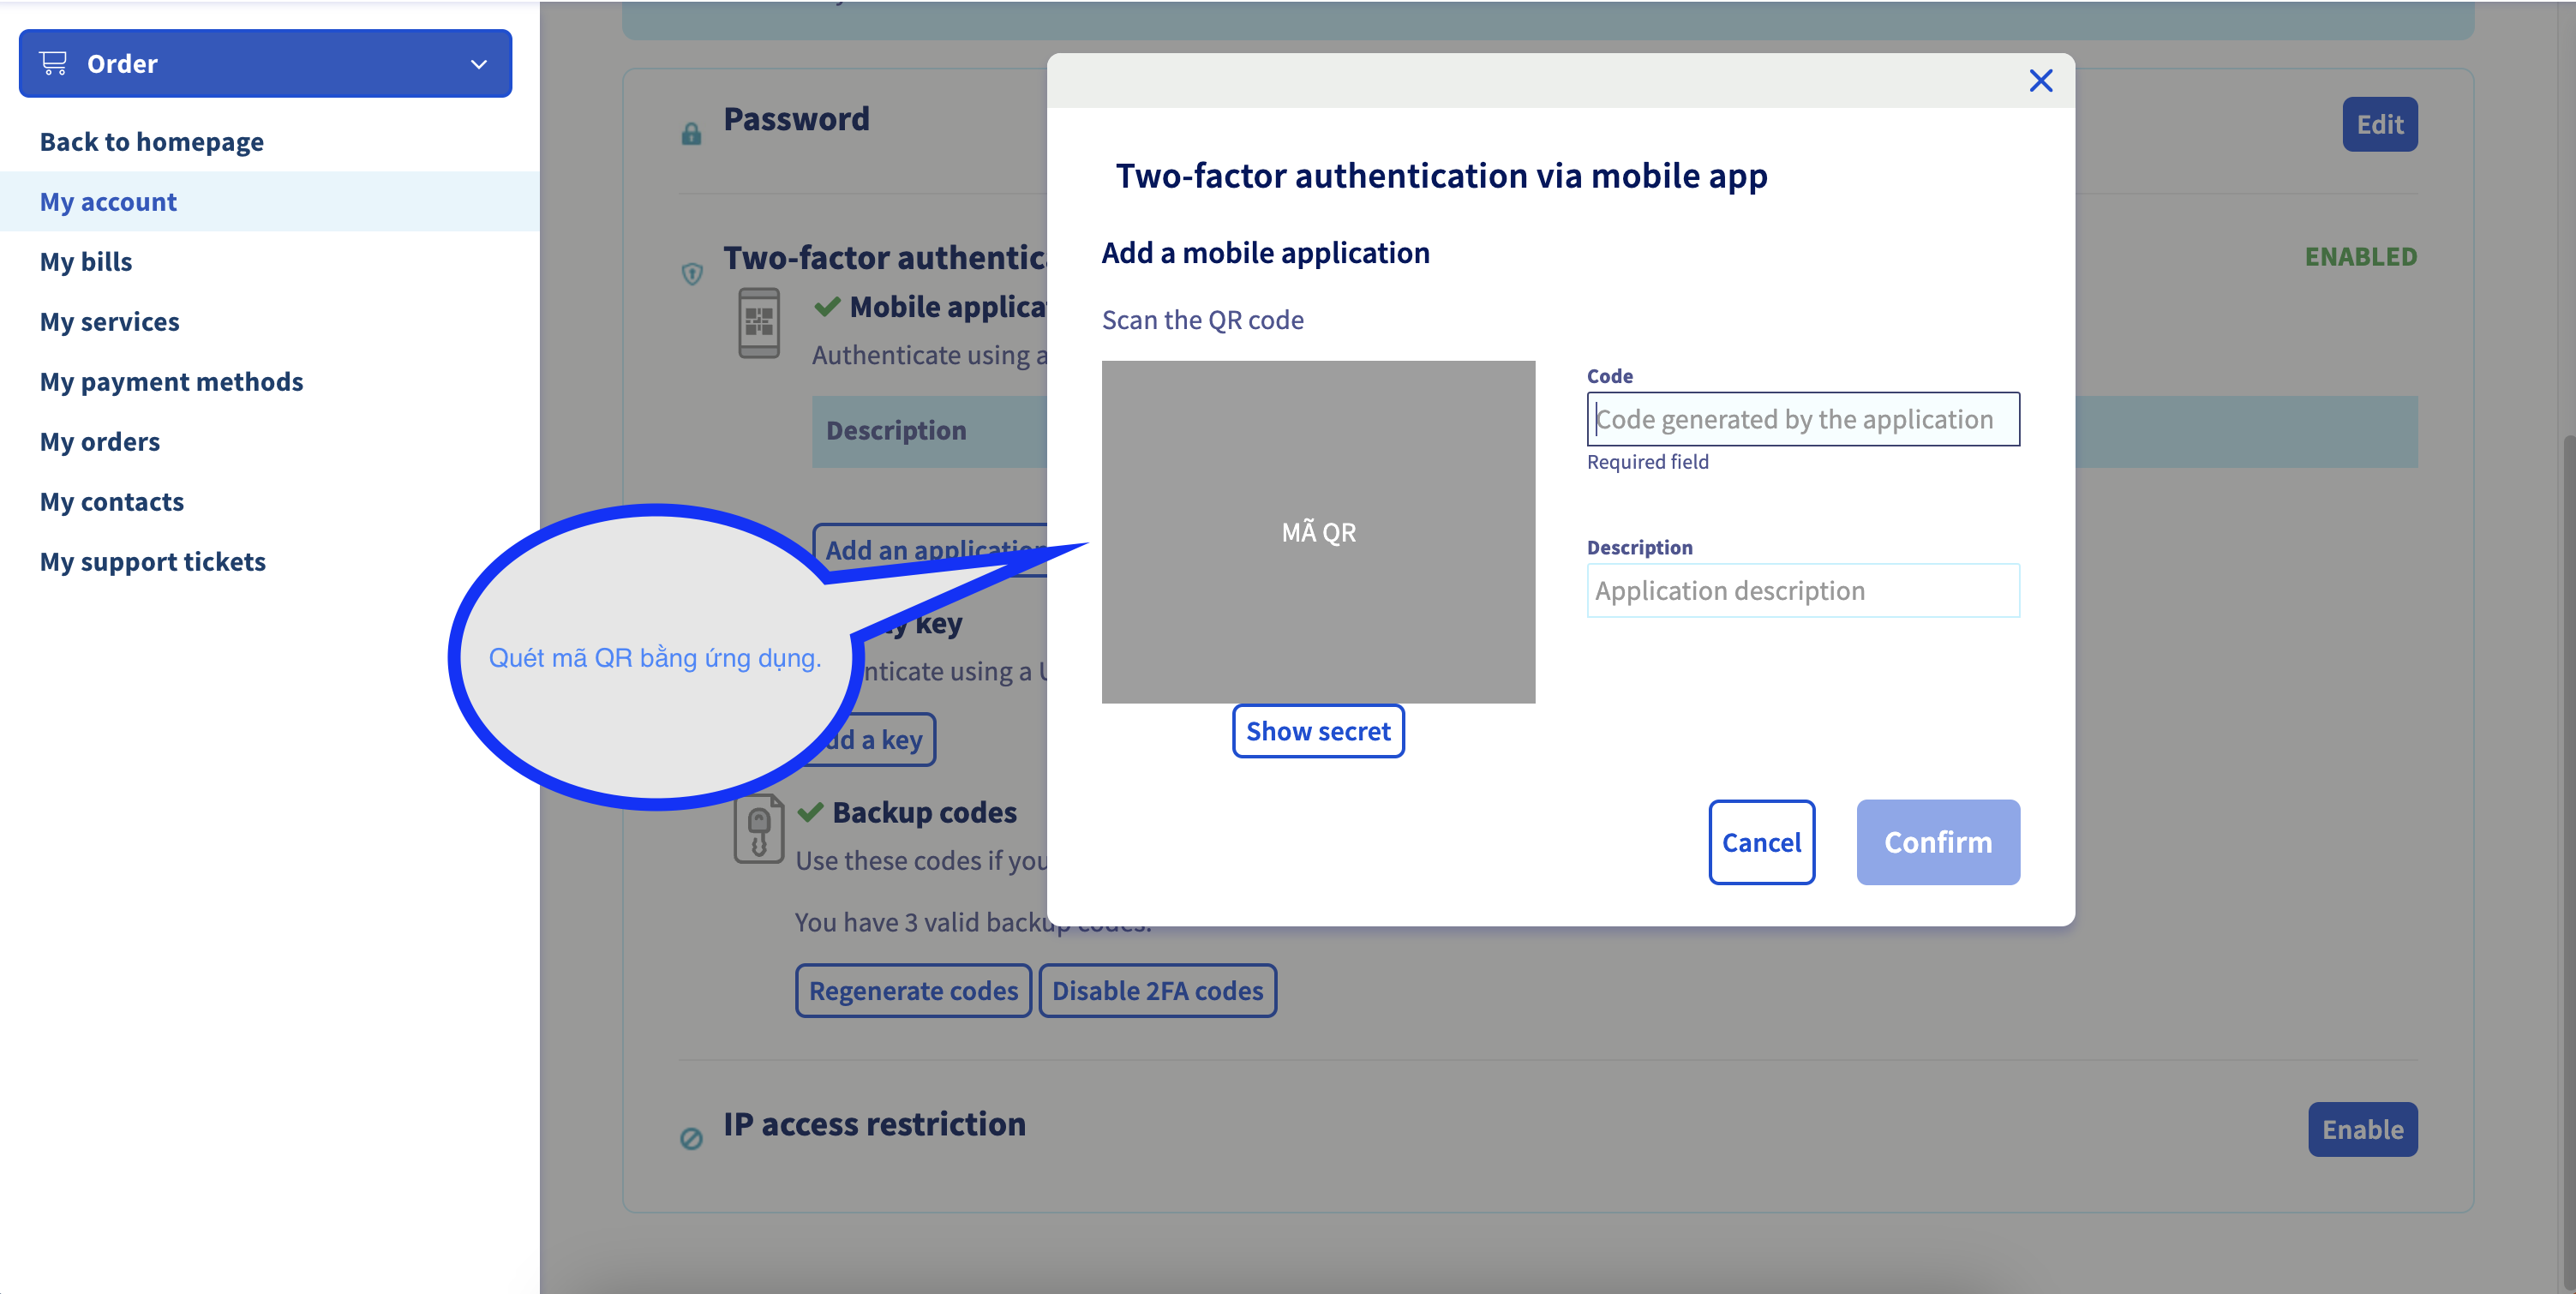Viewport: 2576px width, 1294px height.
Task: Click the shopping cart icon on Order
Action: [53, 63]
